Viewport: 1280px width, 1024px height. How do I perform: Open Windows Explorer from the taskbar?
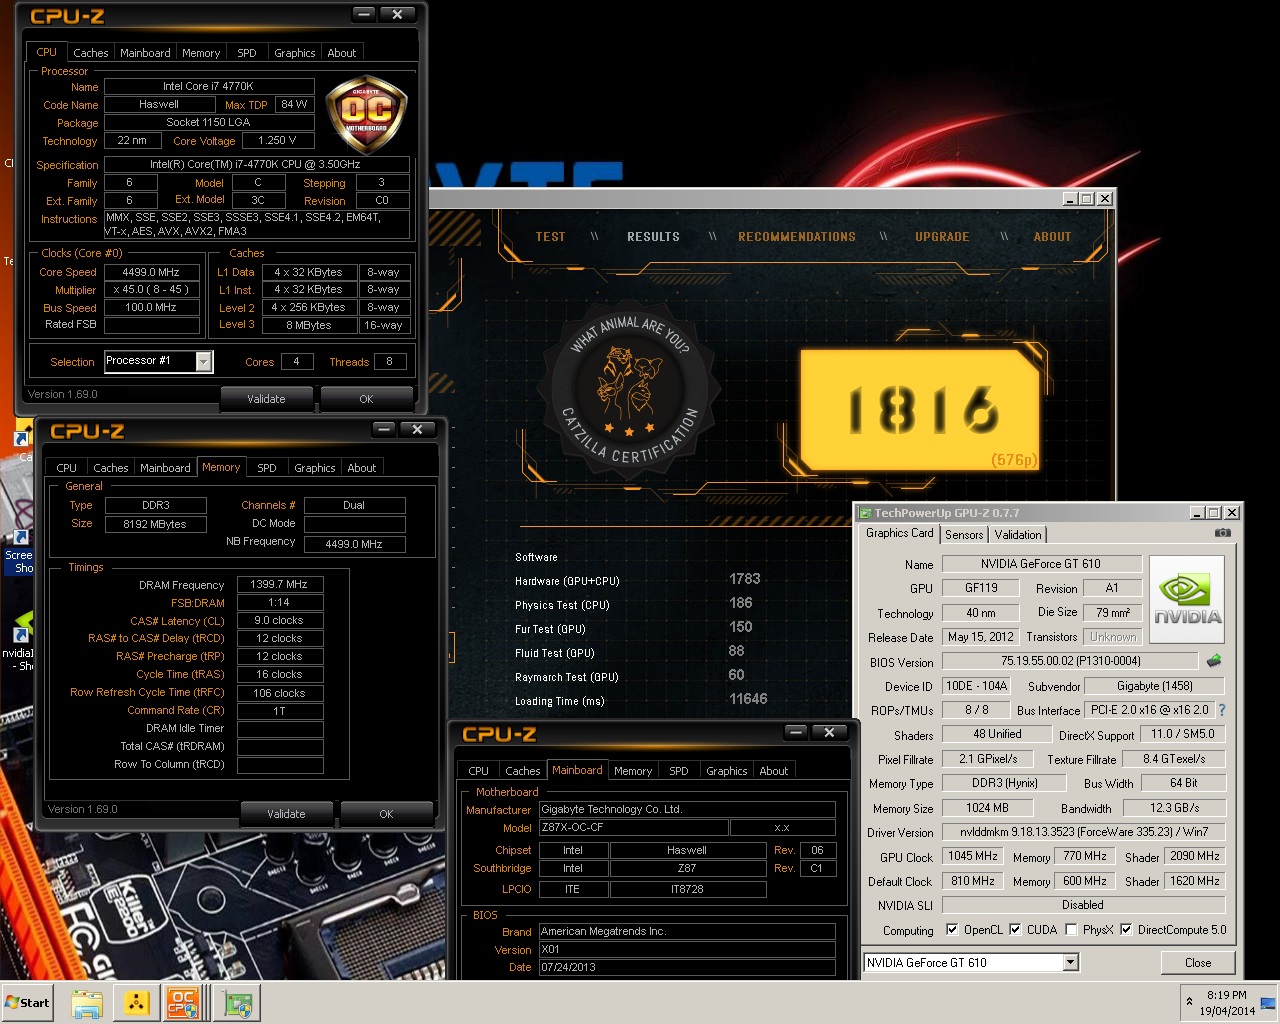pyautogui.click(x=87, y=1002)
